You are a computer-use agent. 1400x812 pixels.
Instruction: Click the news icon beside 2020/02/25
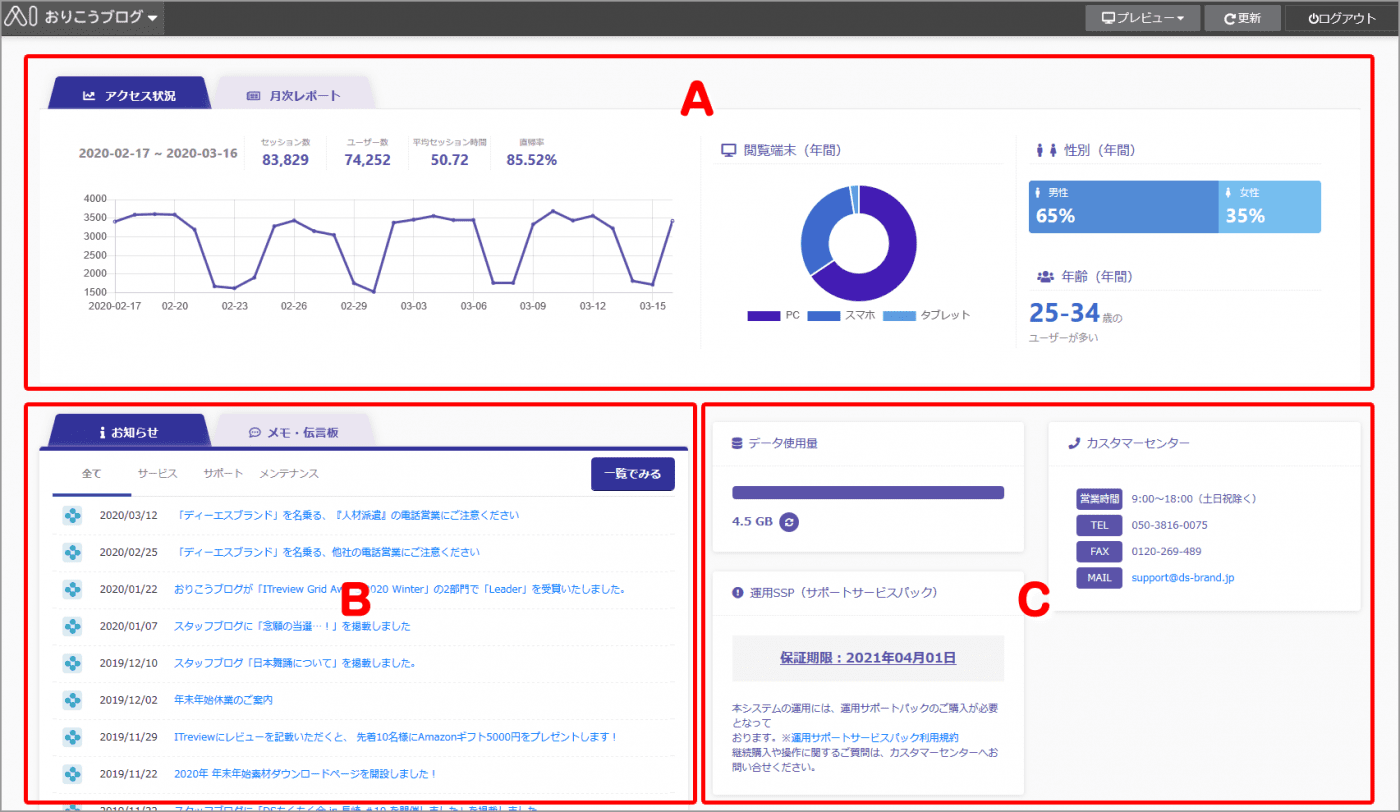coord(72,552)
